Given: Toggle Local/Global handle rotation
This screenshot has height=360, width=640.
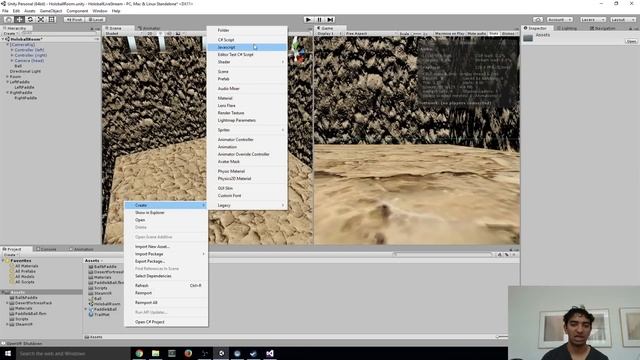Looking at the screenshot, I should [x=96, y=20].
